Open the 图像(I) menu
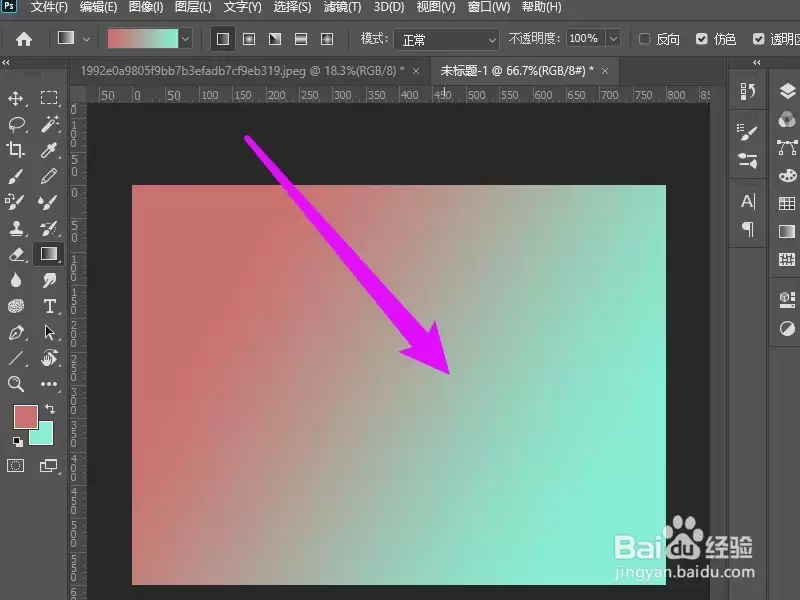Screen dimensions: 800x600 tap(146, 7)
